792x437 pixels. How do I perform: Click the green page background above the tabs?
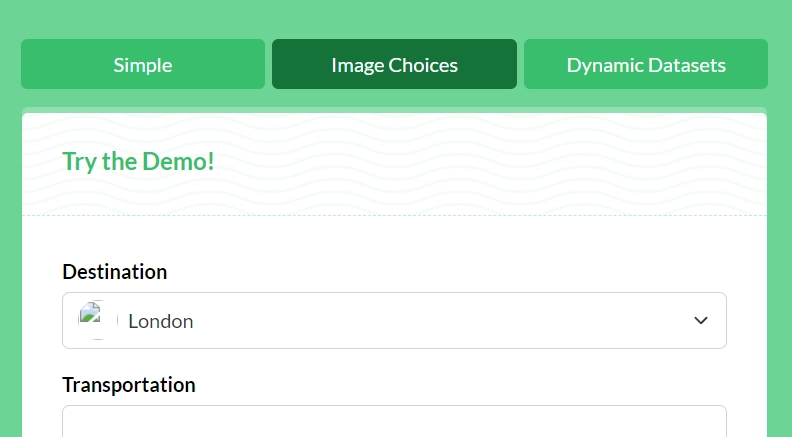(394, 18)
